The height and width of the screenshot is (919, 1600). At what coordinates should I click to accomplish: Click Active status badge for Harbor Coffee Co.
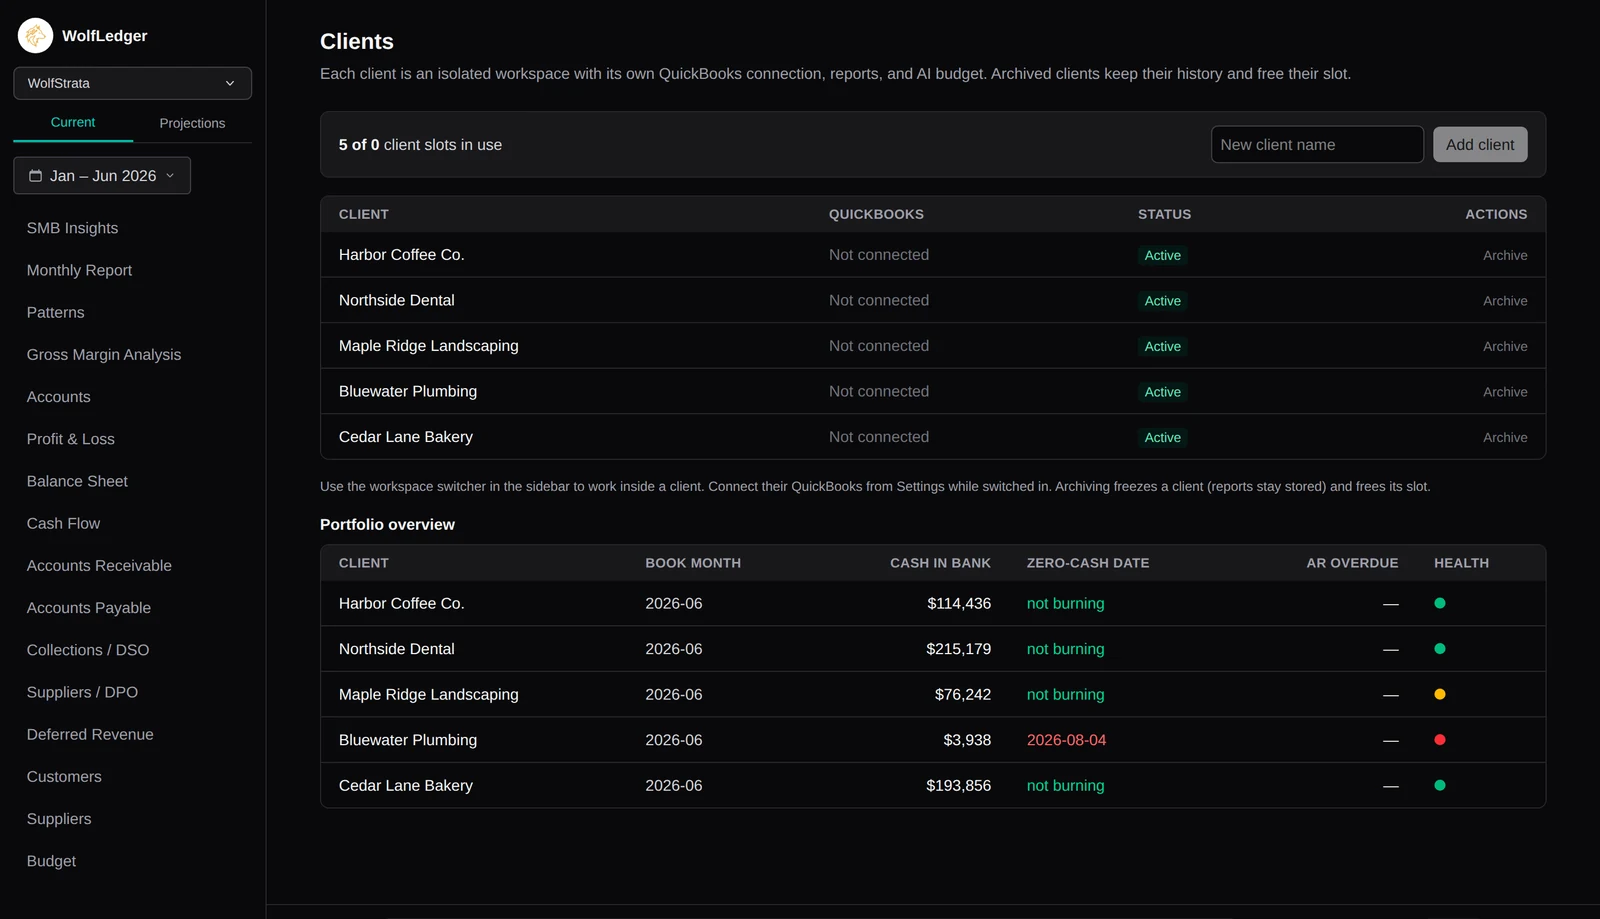coord(1162,255)
